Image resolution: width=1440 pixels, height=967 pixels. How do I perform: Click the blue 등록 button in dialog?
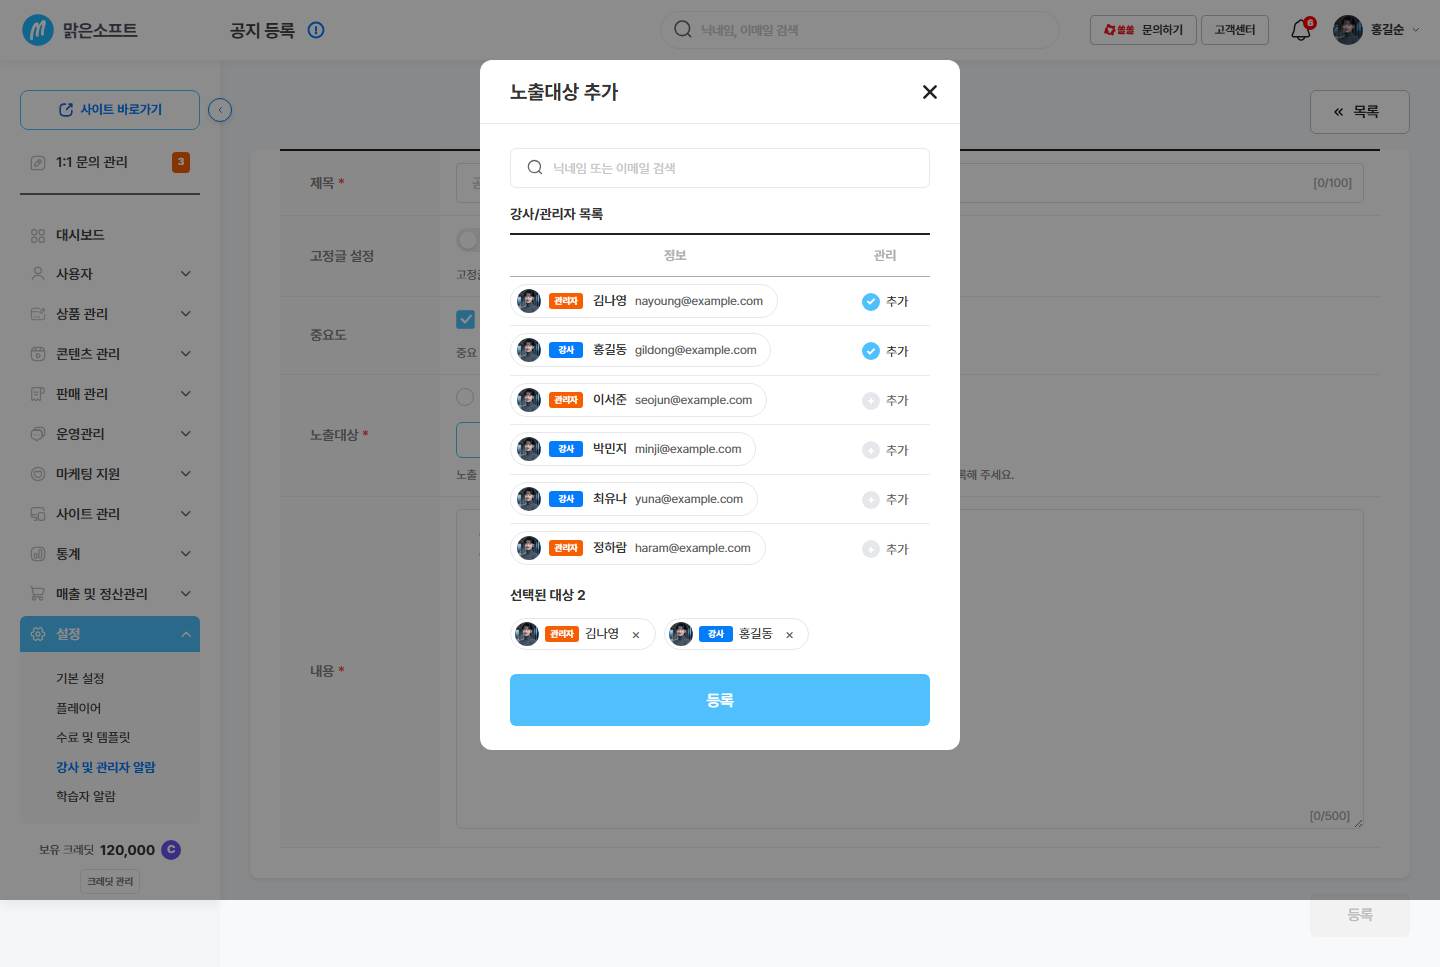pyautogui.click(x=720, y=700)
